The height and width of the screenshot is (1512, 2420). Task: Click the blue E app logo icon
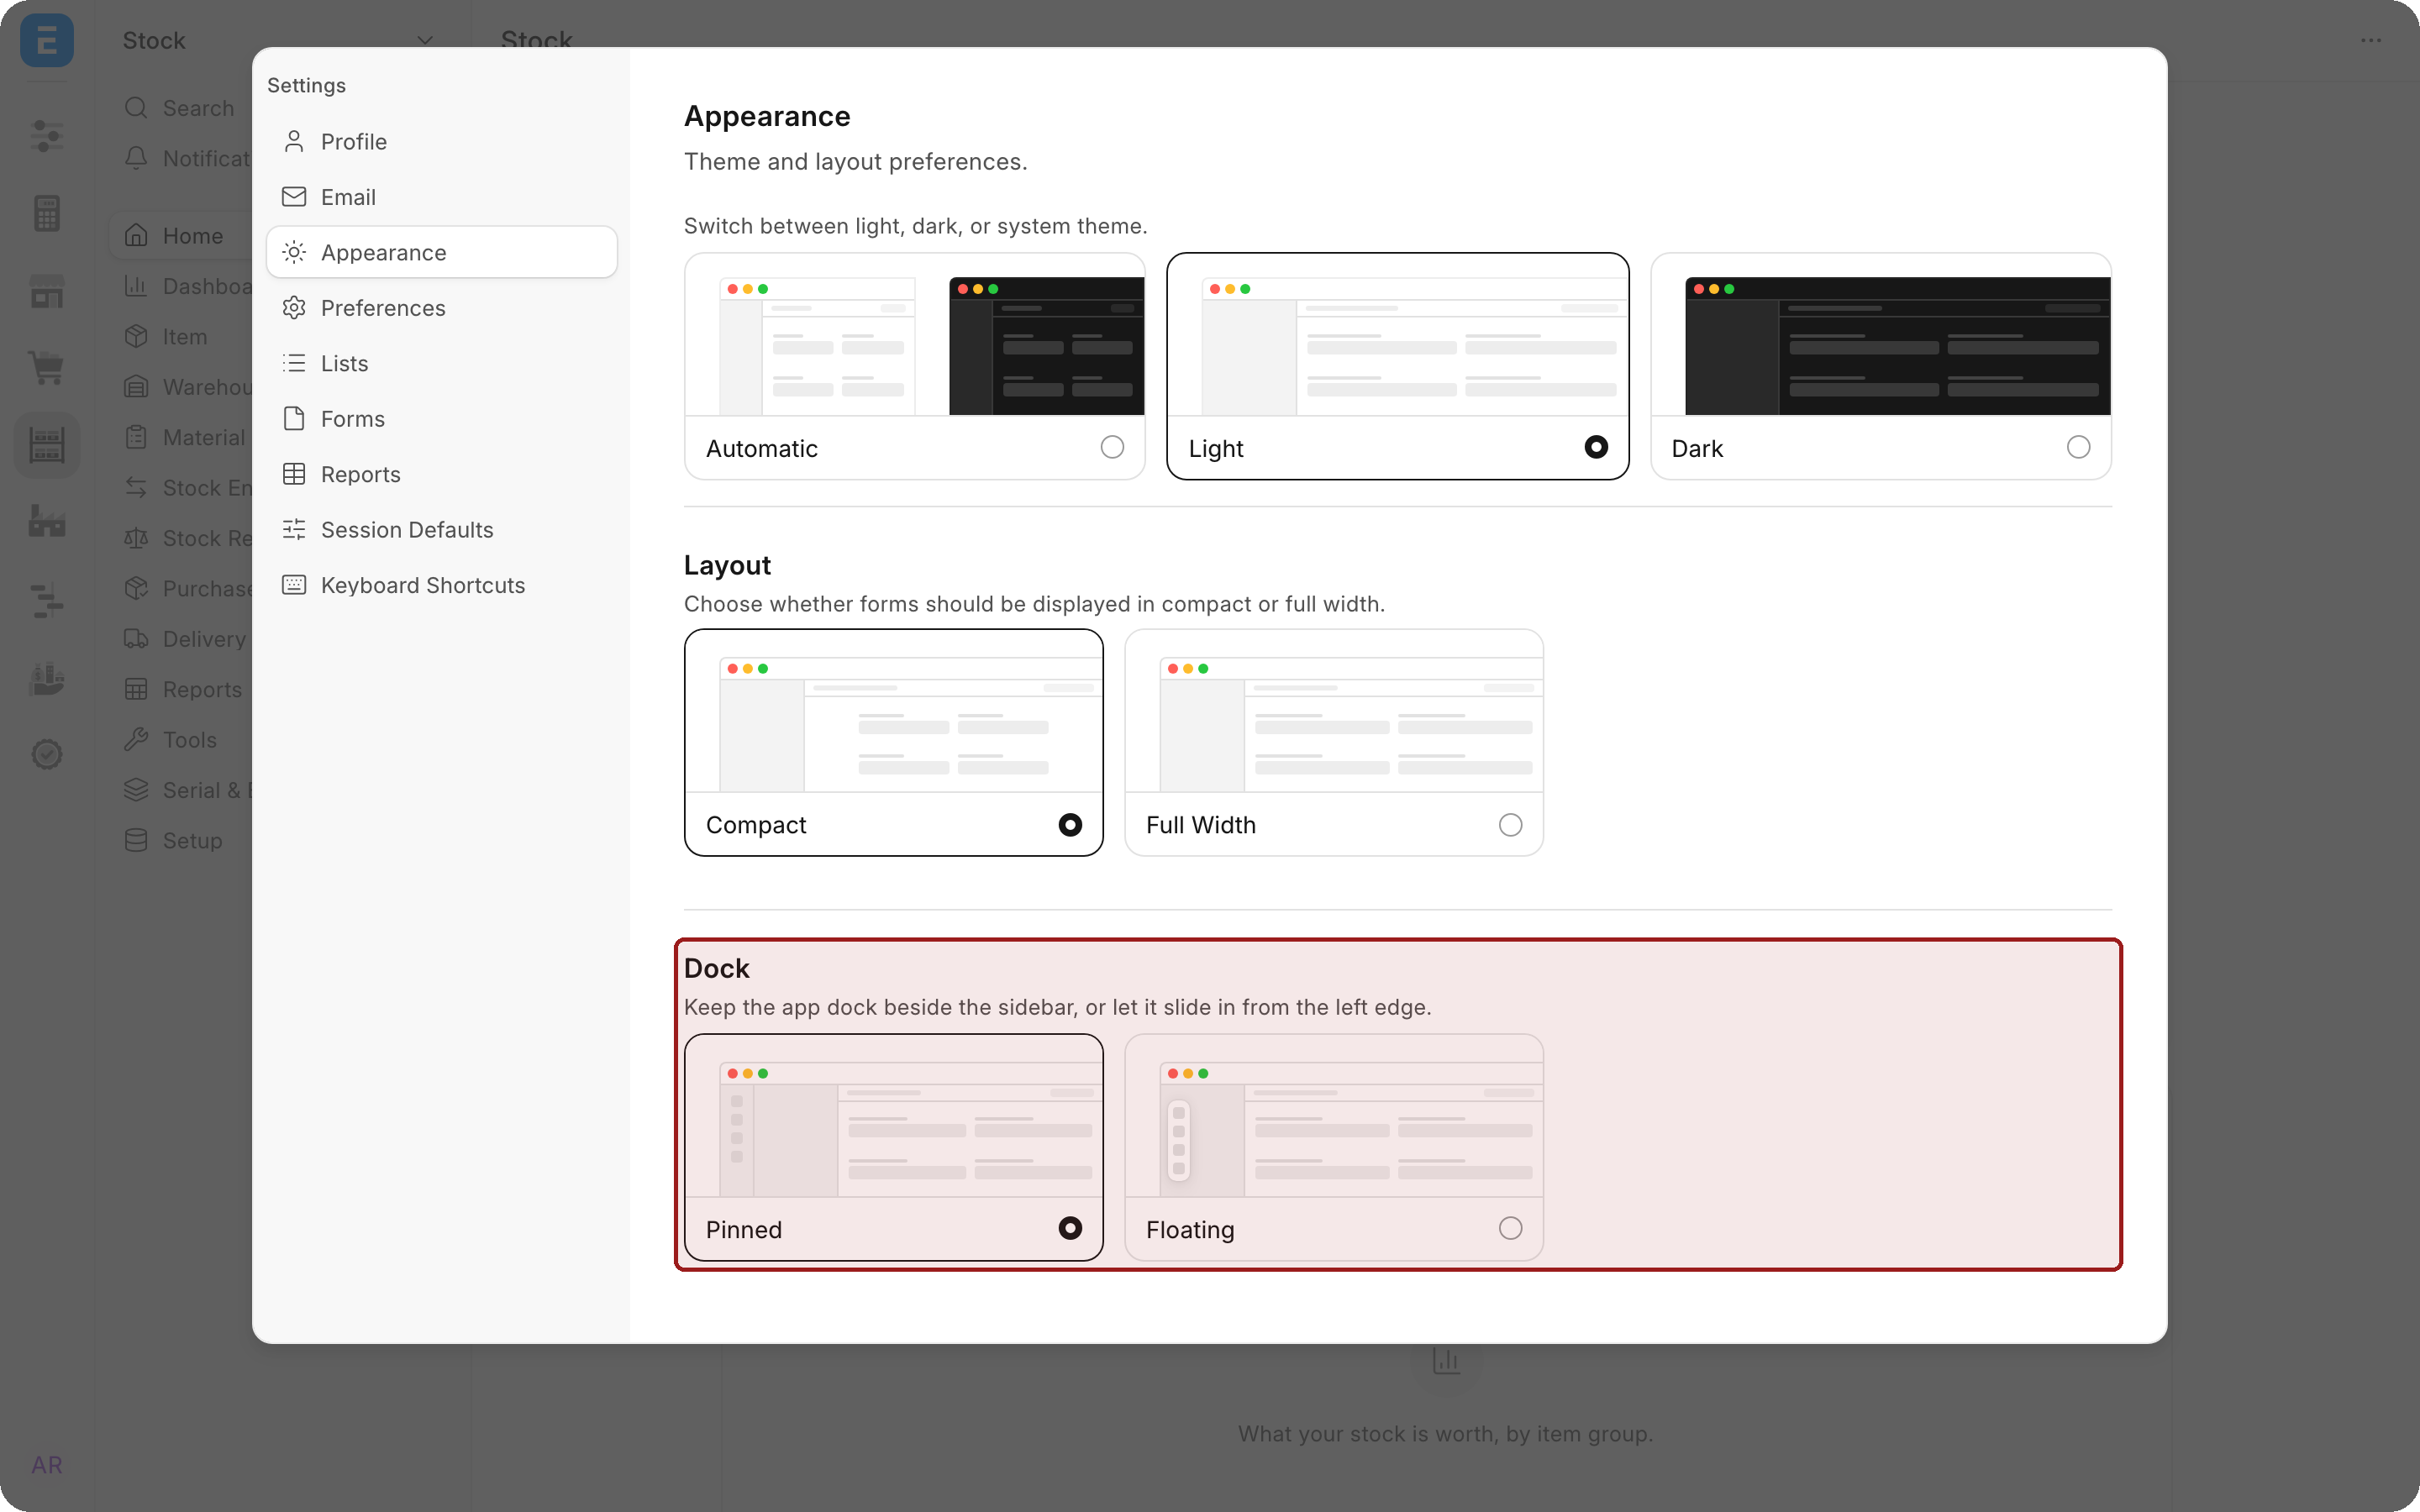tap(47, 41)
